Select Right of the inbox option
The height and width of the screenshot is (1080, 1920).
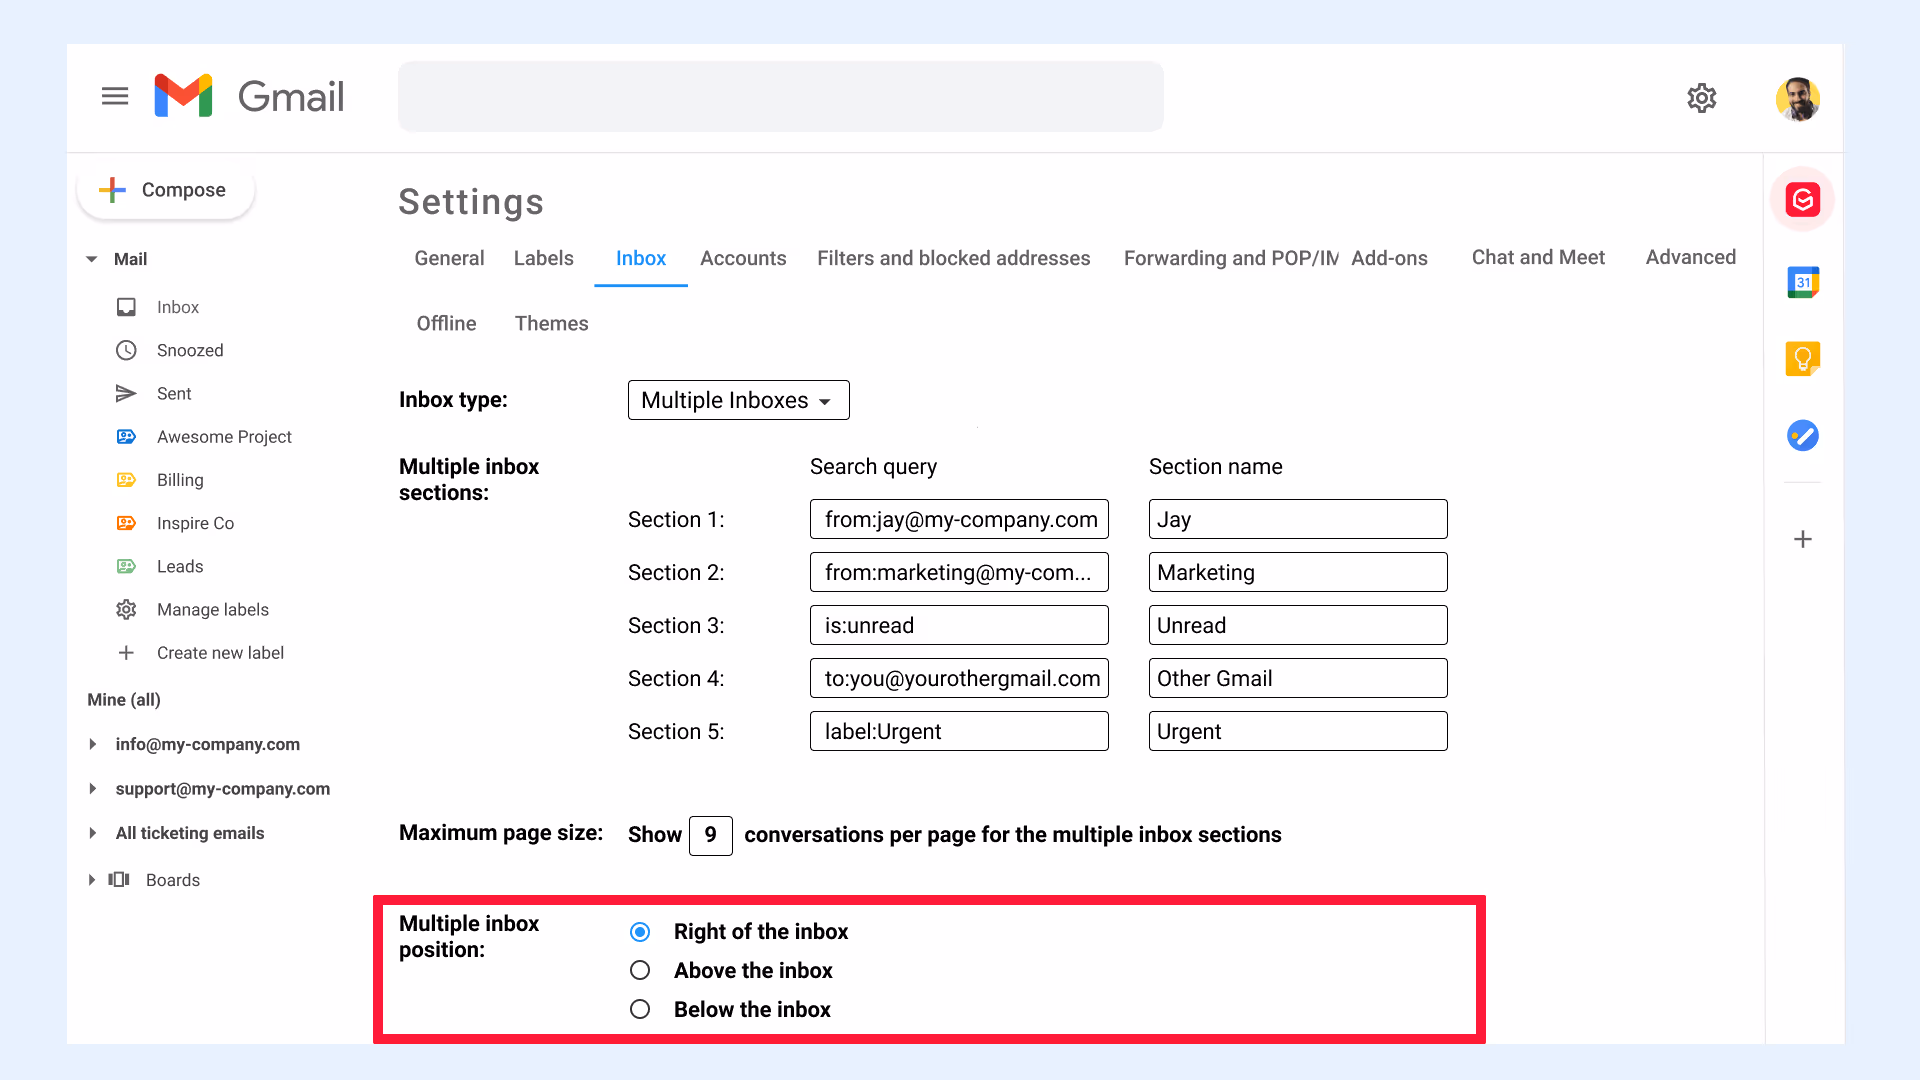tap(640, 932)
